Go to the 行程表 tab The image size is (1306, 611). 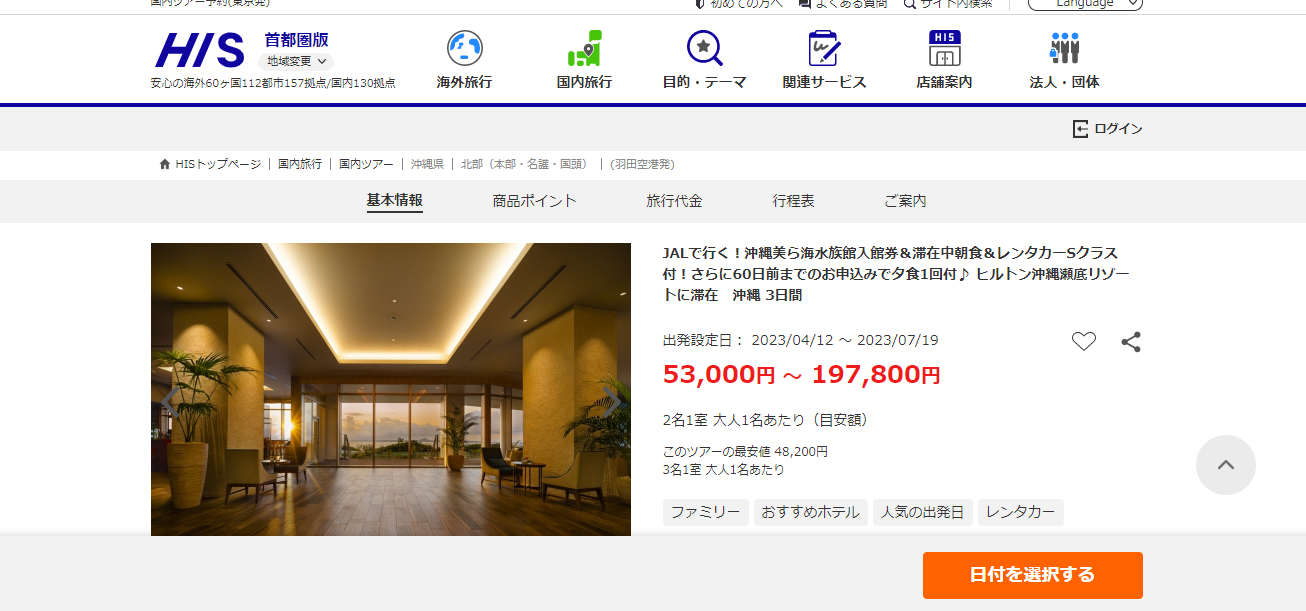[793, 201]
